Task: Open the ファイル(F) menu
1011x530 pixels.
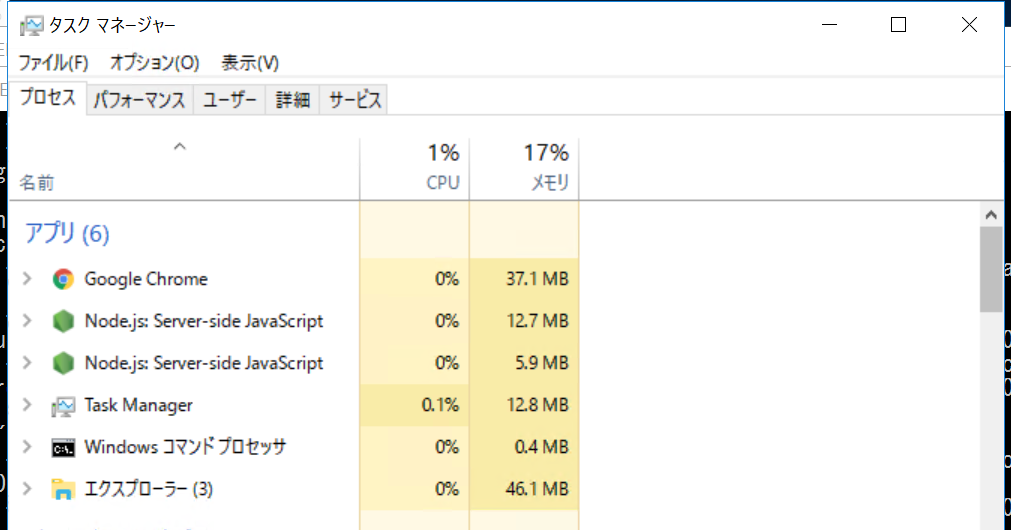Action: point(54,63)
